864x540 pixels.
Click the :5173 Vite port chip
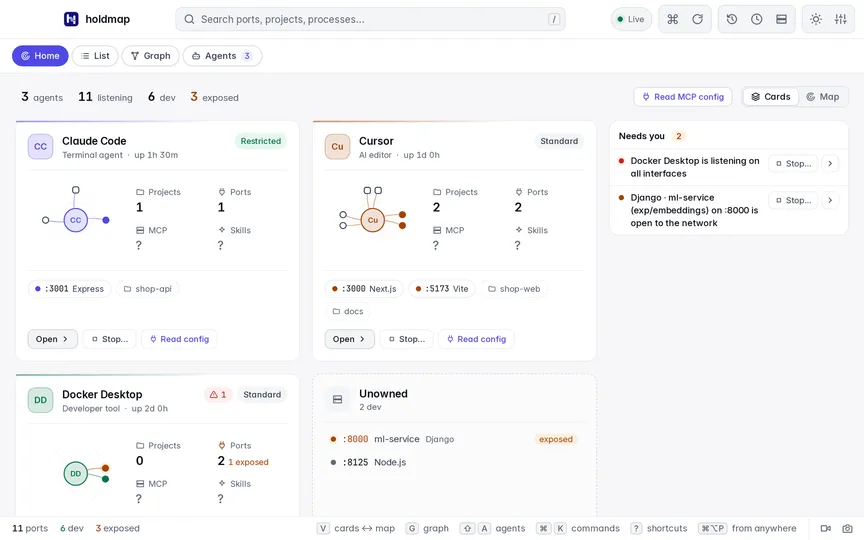(442, 289)
